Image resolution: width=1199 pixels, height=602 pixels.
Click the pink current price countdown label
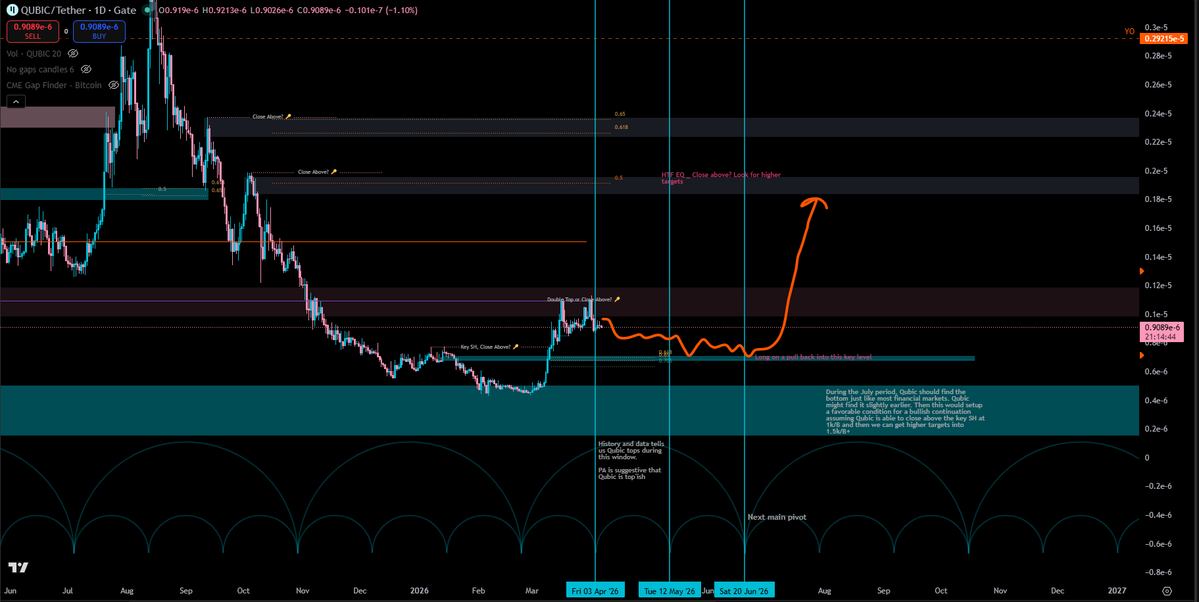click(1164, 332)
